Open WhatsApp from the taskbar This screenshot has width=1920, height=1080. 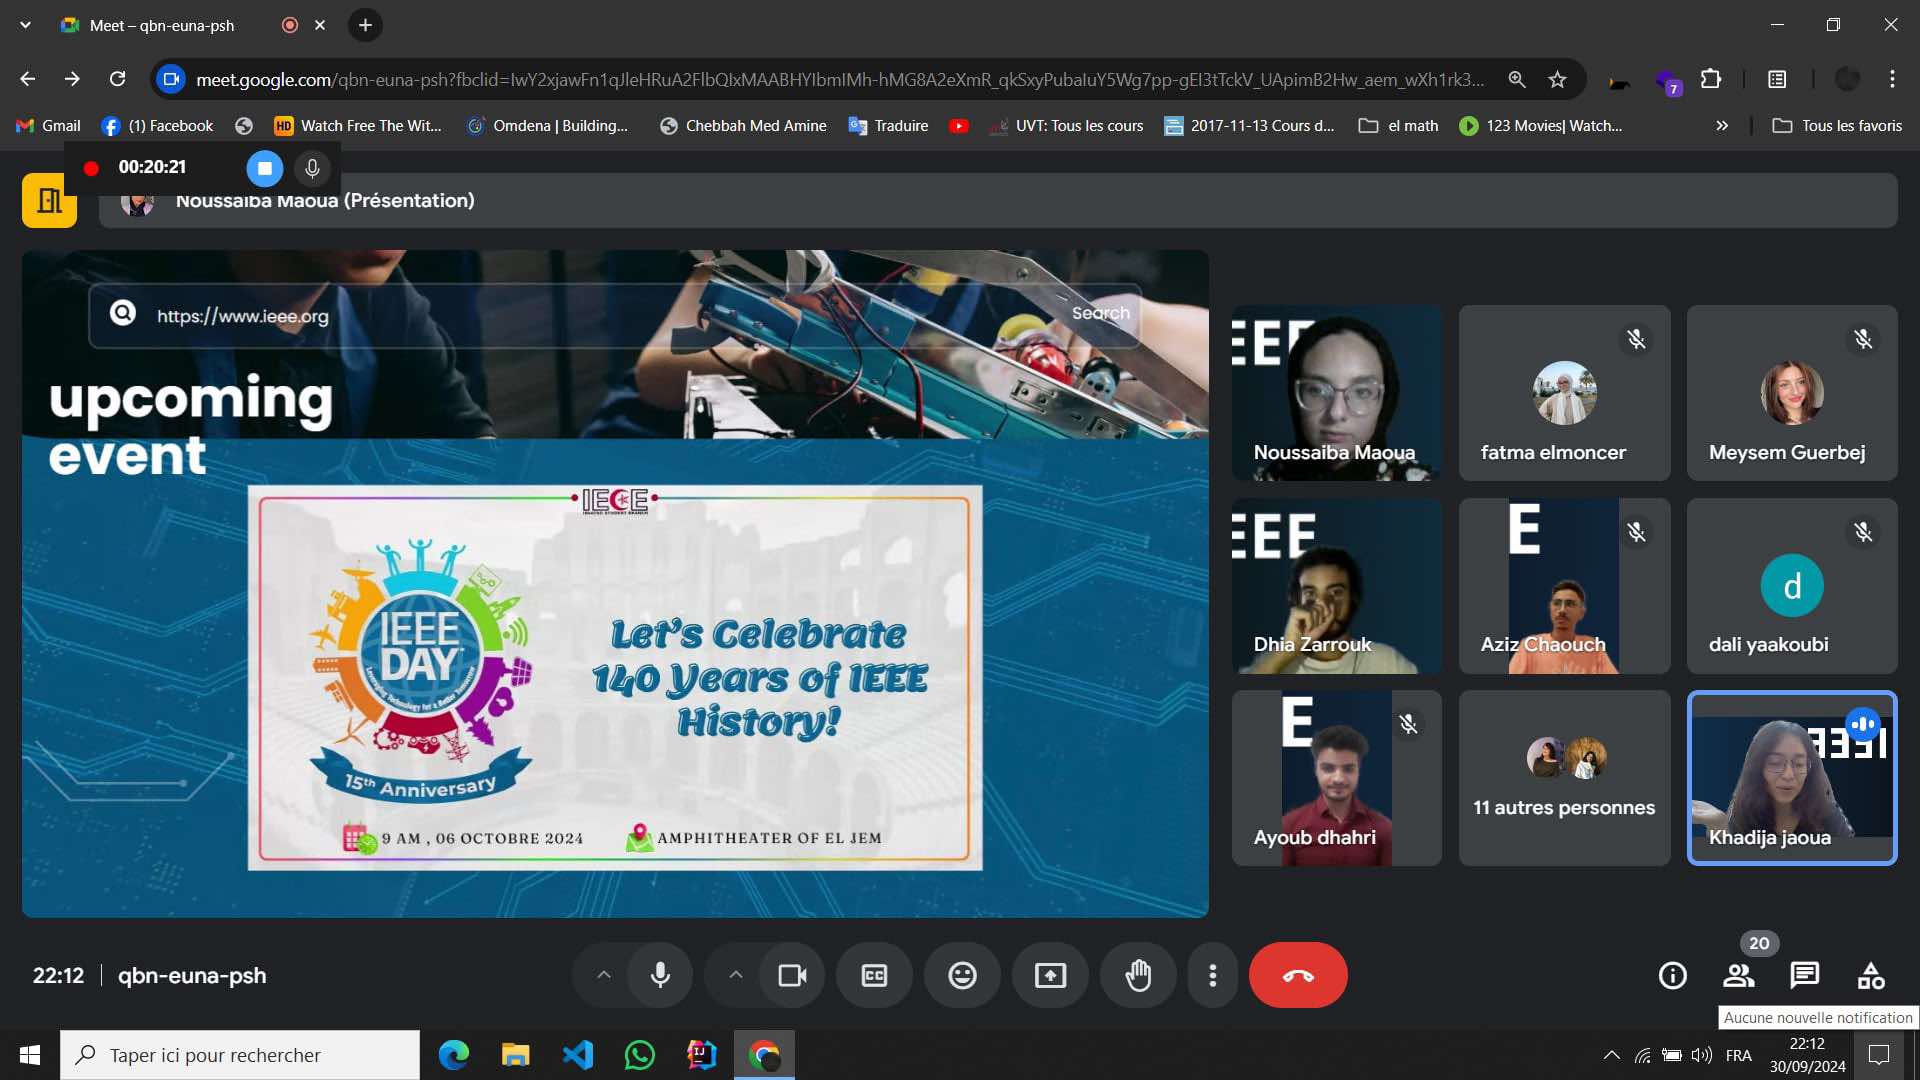coord(640,1055)
